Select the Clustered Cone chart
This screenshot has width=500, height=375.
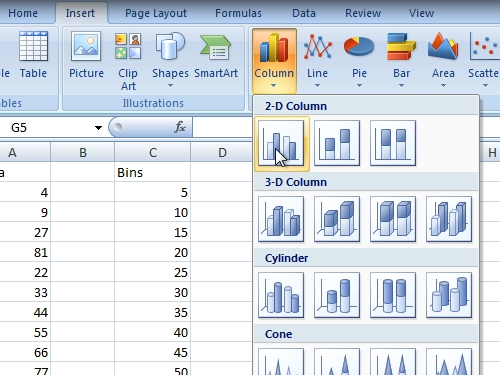click(281, 362)
